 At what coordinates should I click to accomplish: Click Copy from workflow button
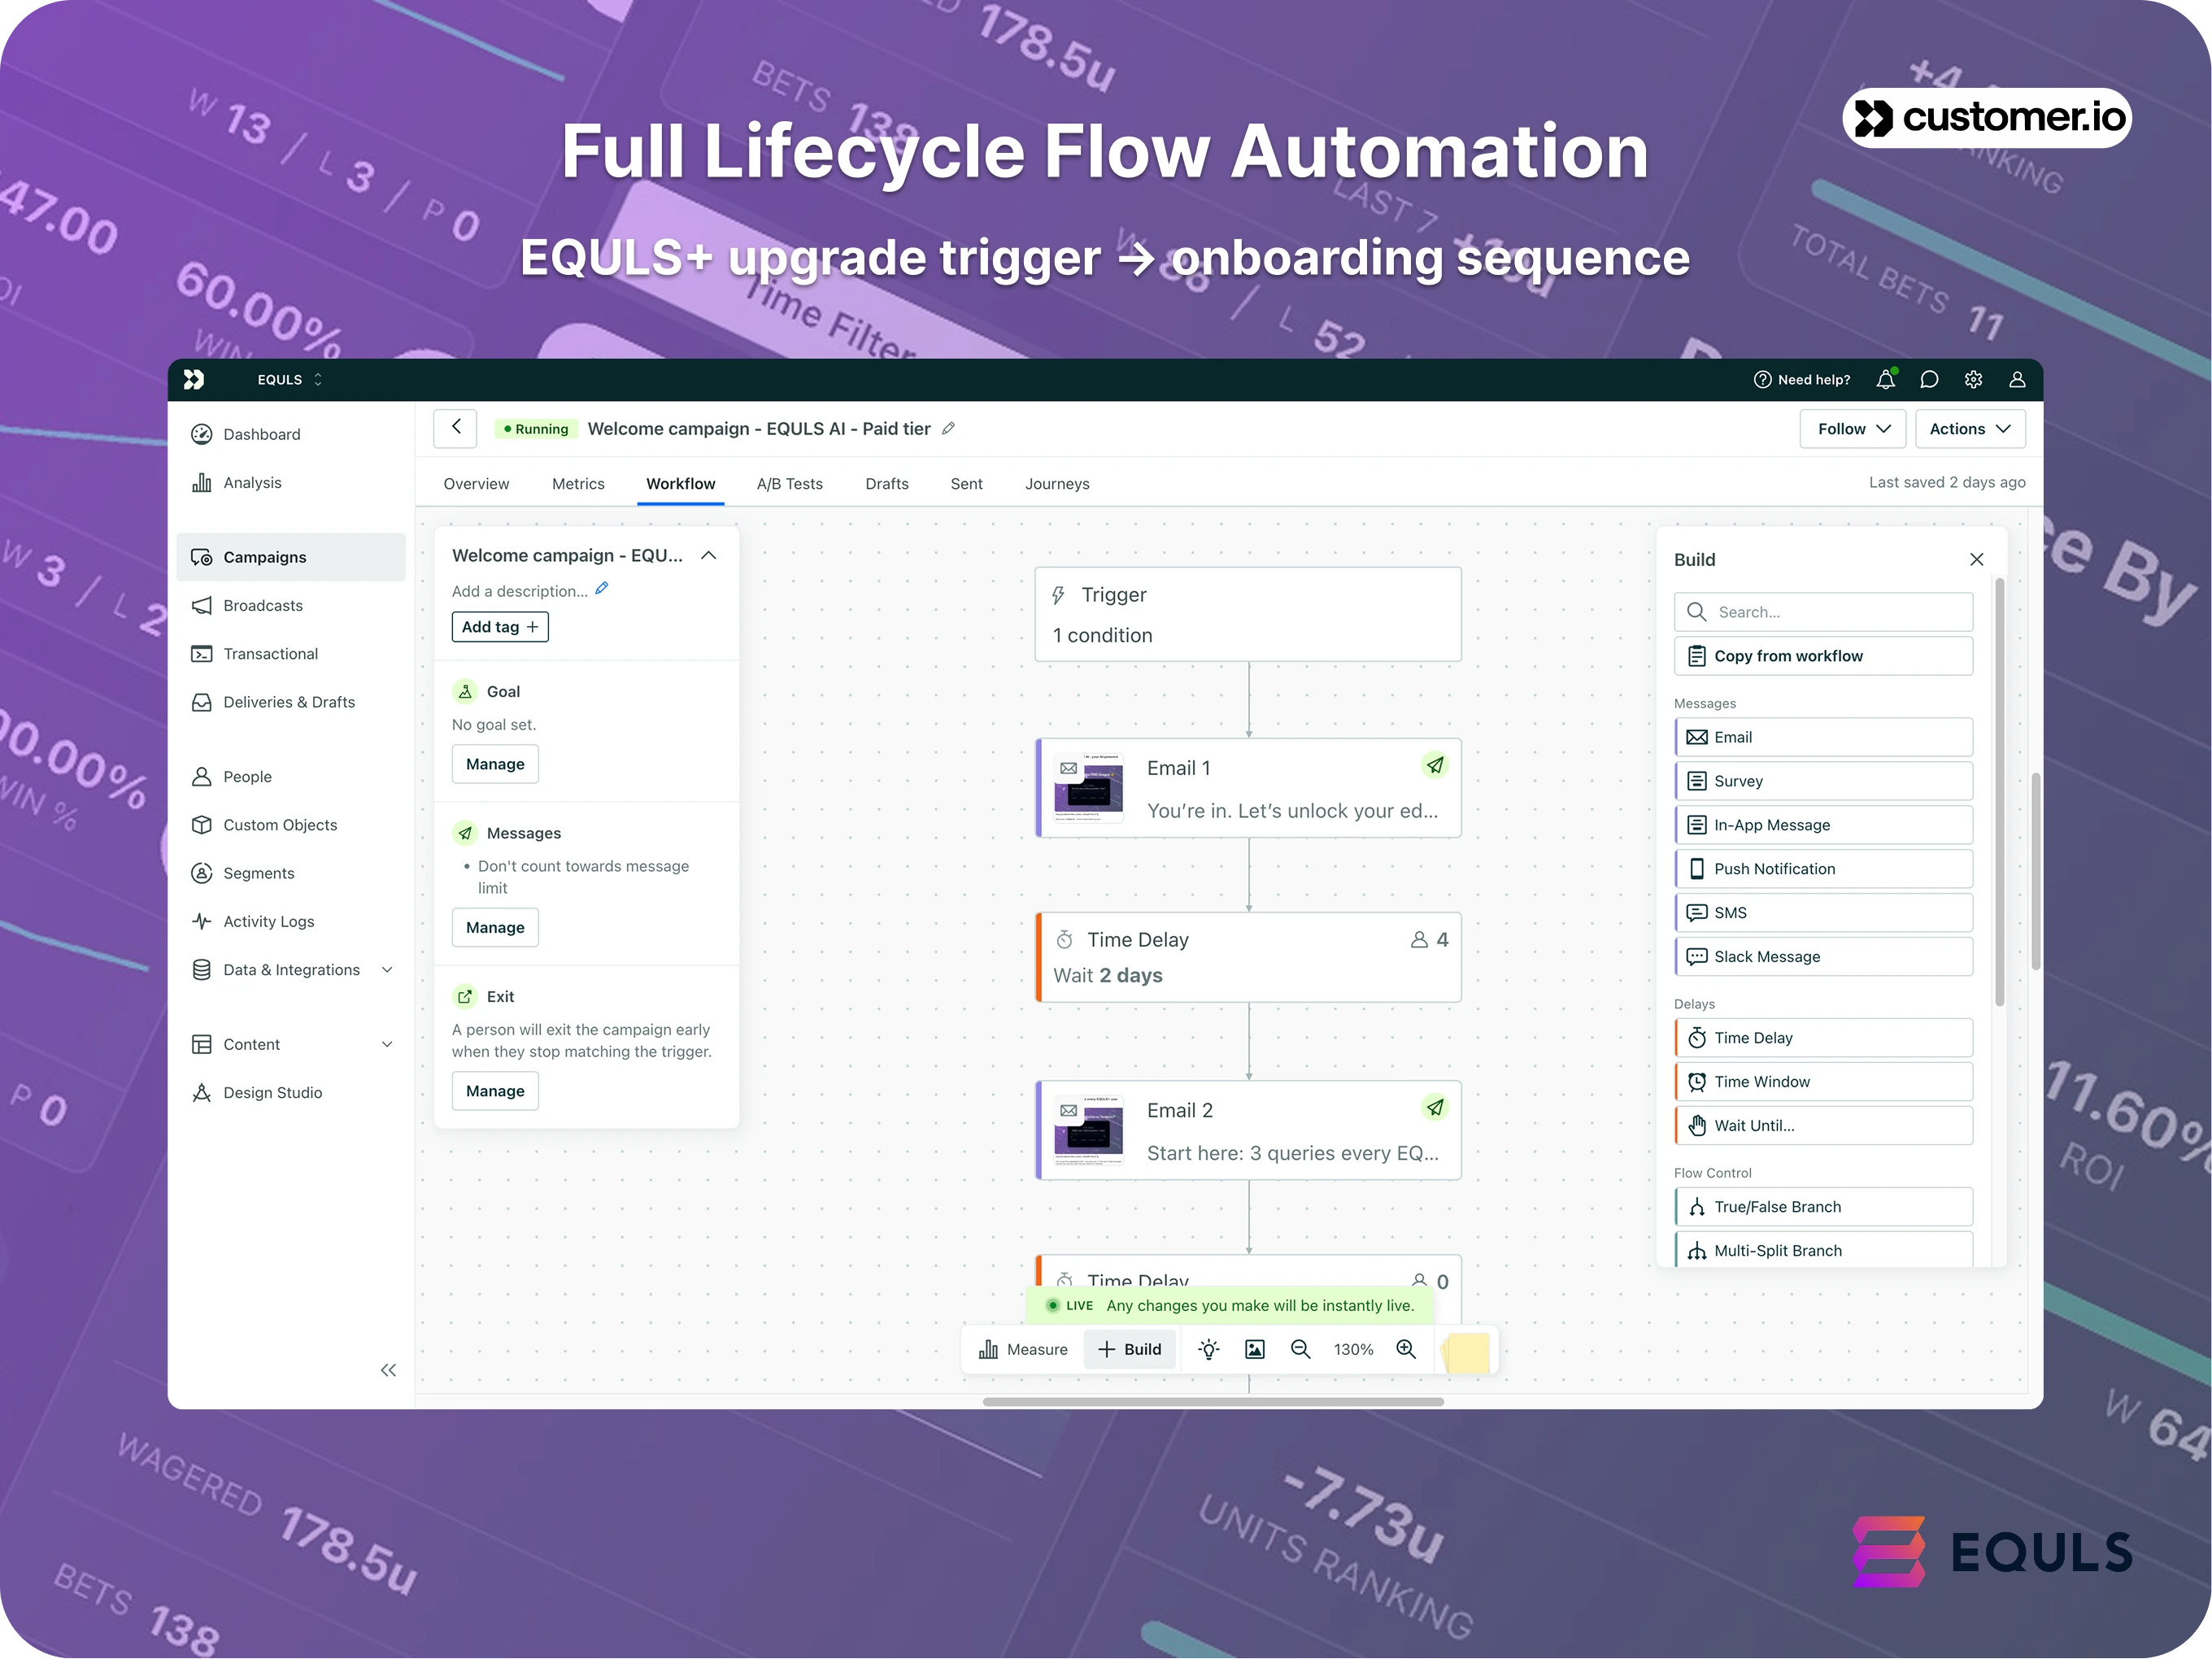coord(1822,656)
